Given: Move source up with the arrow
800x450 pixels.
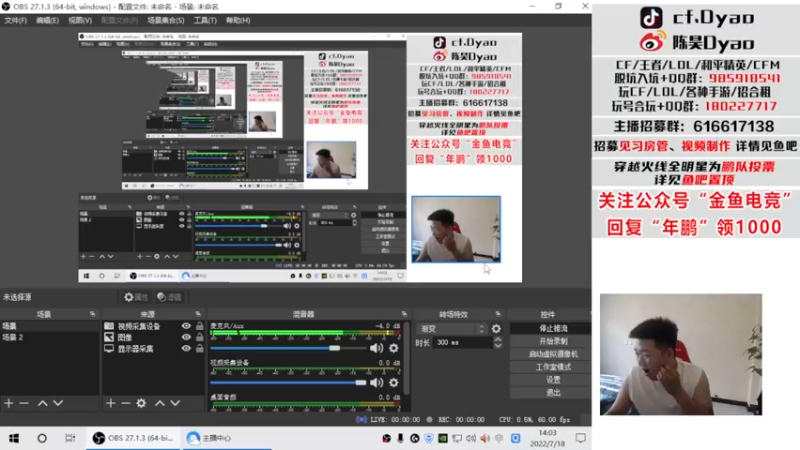Looking at the screenshot, I should click(160, 403).
